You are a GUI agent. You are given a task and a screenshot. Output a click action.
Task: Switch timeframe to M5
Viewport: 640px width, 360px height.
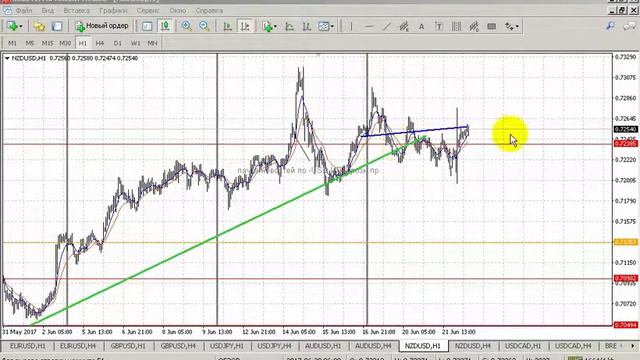(29, 43)
